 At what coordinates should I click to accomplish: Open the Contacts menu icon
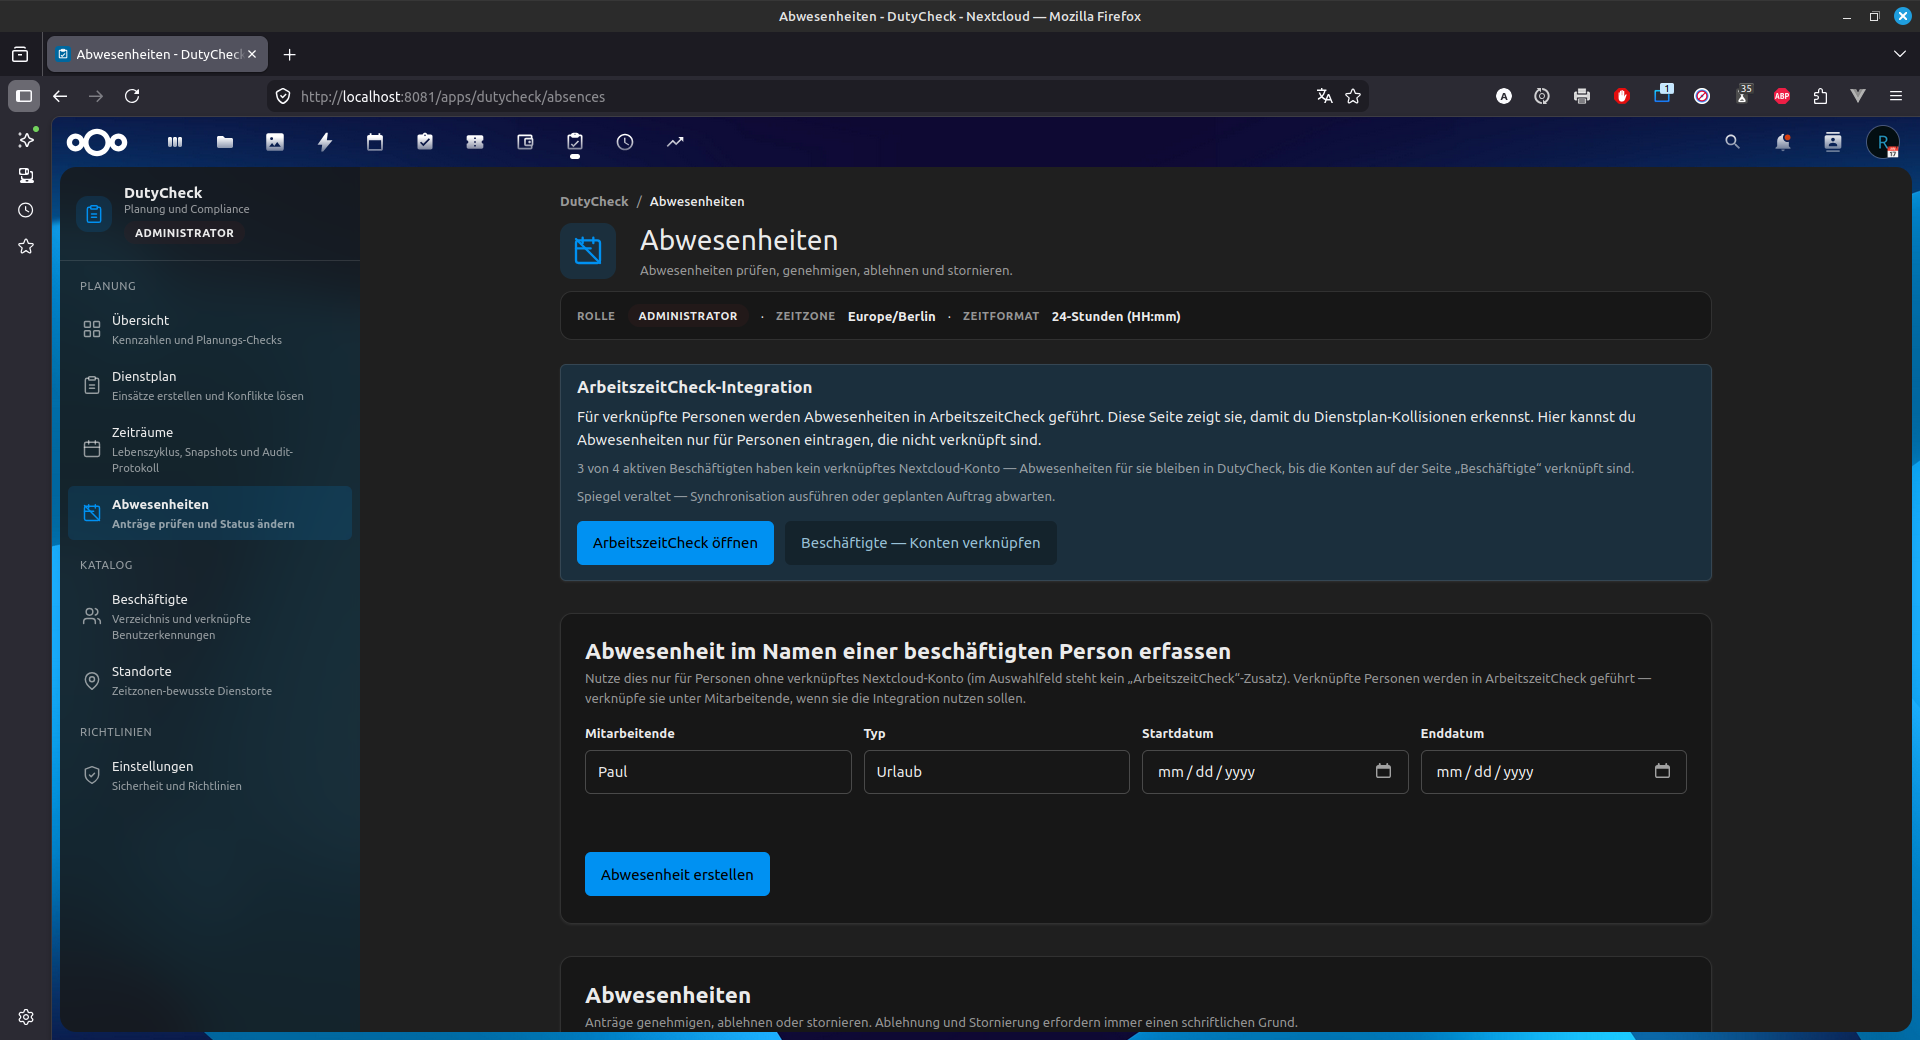pyautogui.click(x=1832, y=142)
